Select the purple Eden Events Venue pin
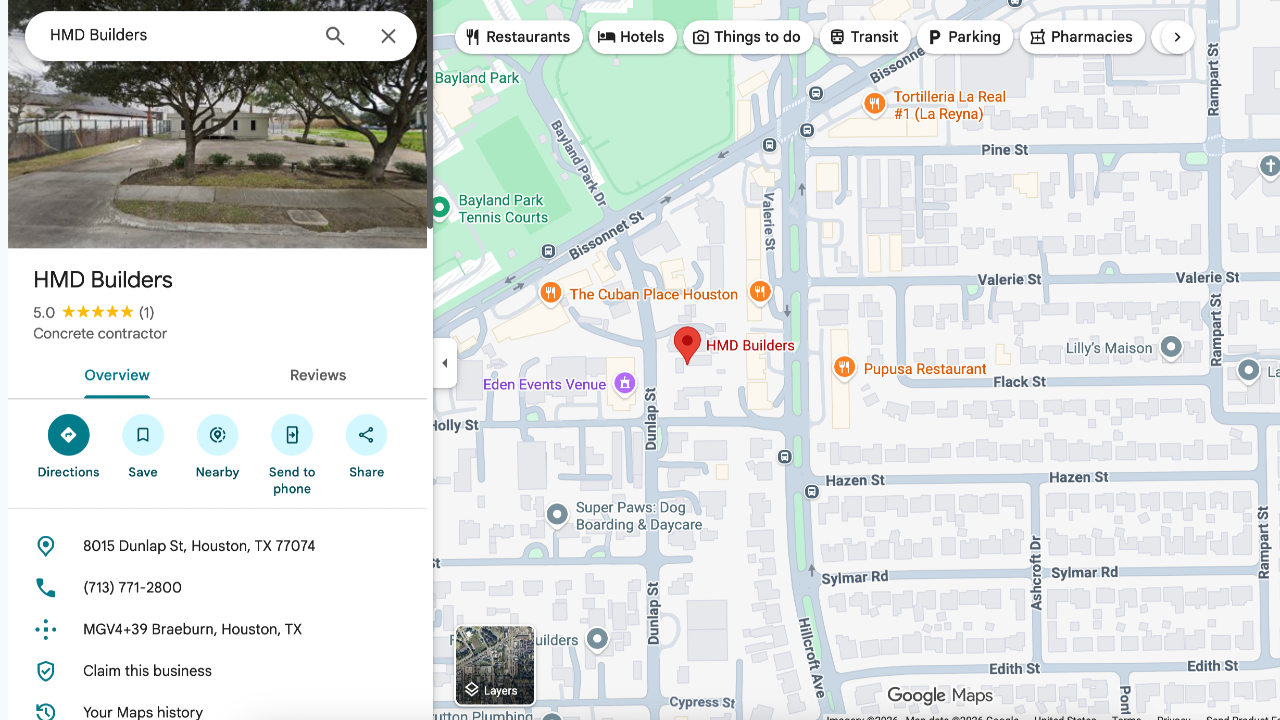Screen dimensions: 1280x720 tap(625, 383)
